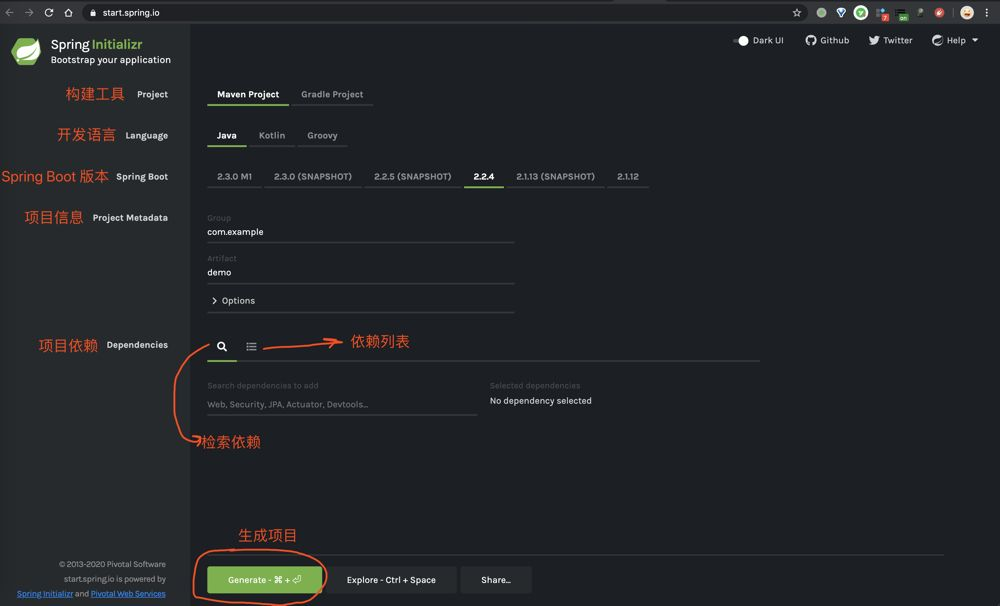Switch to search dependencies magnifier icon
The height and width of the screenshot is (606, 1000).
click(x=222, y=346)
